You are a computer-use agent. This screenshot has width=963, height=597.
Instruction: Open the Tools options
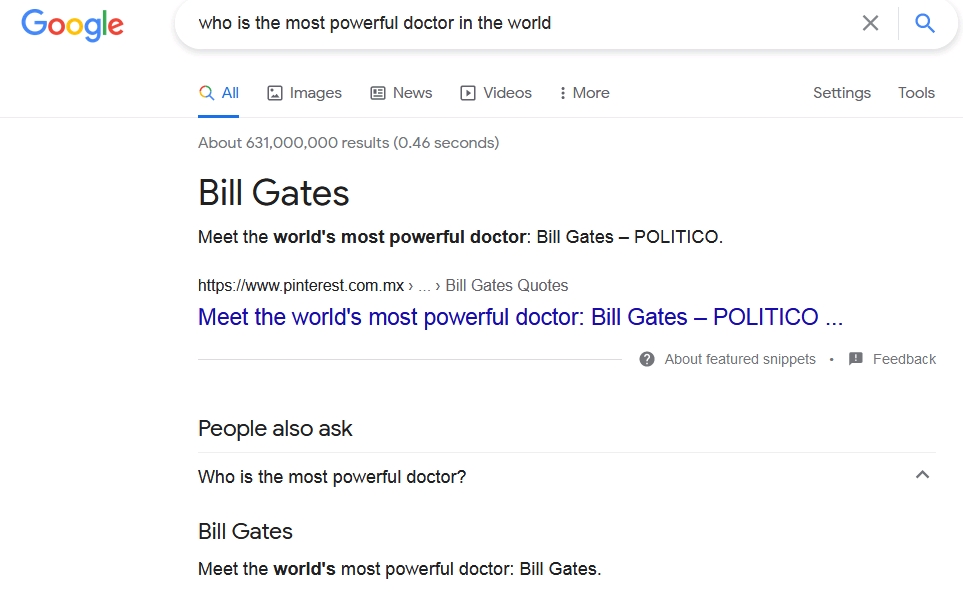point(916,93)
